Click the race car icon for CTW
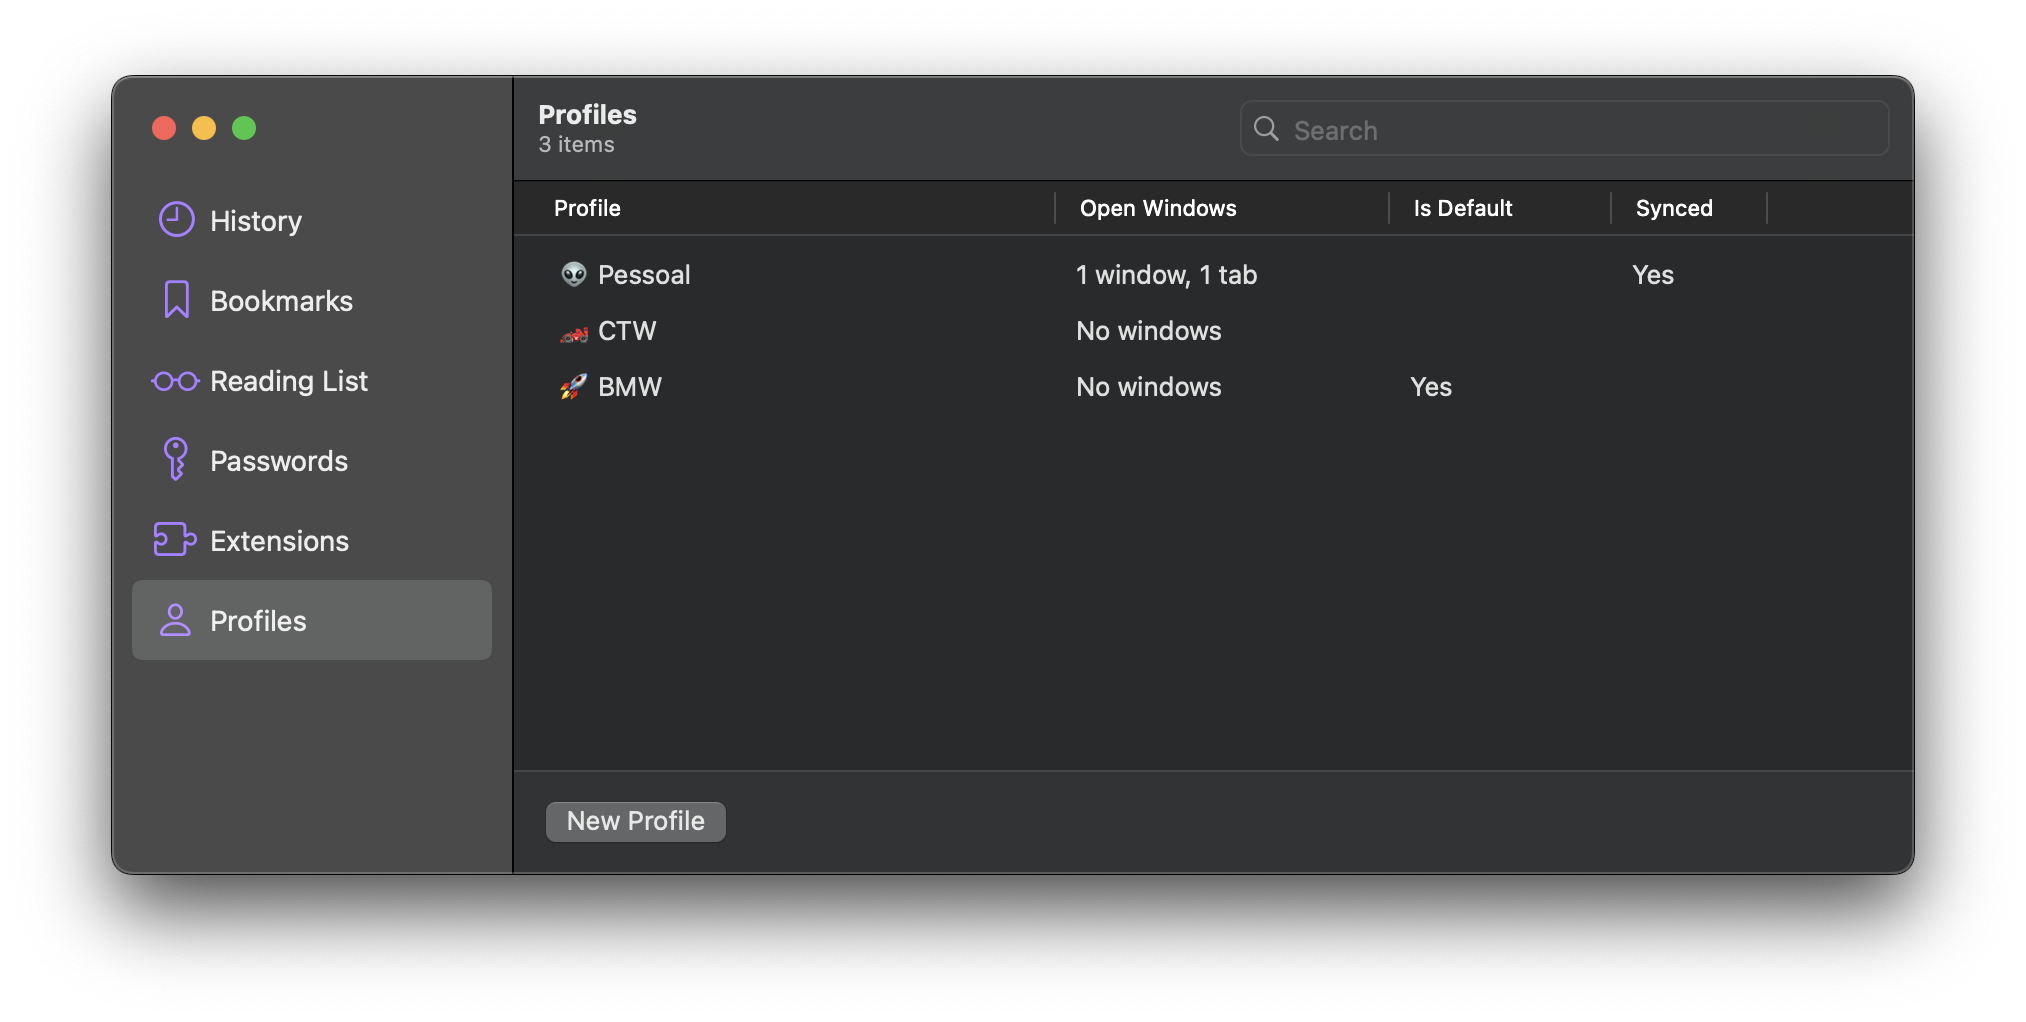2026x1022 pixels. tap(574, 333)
